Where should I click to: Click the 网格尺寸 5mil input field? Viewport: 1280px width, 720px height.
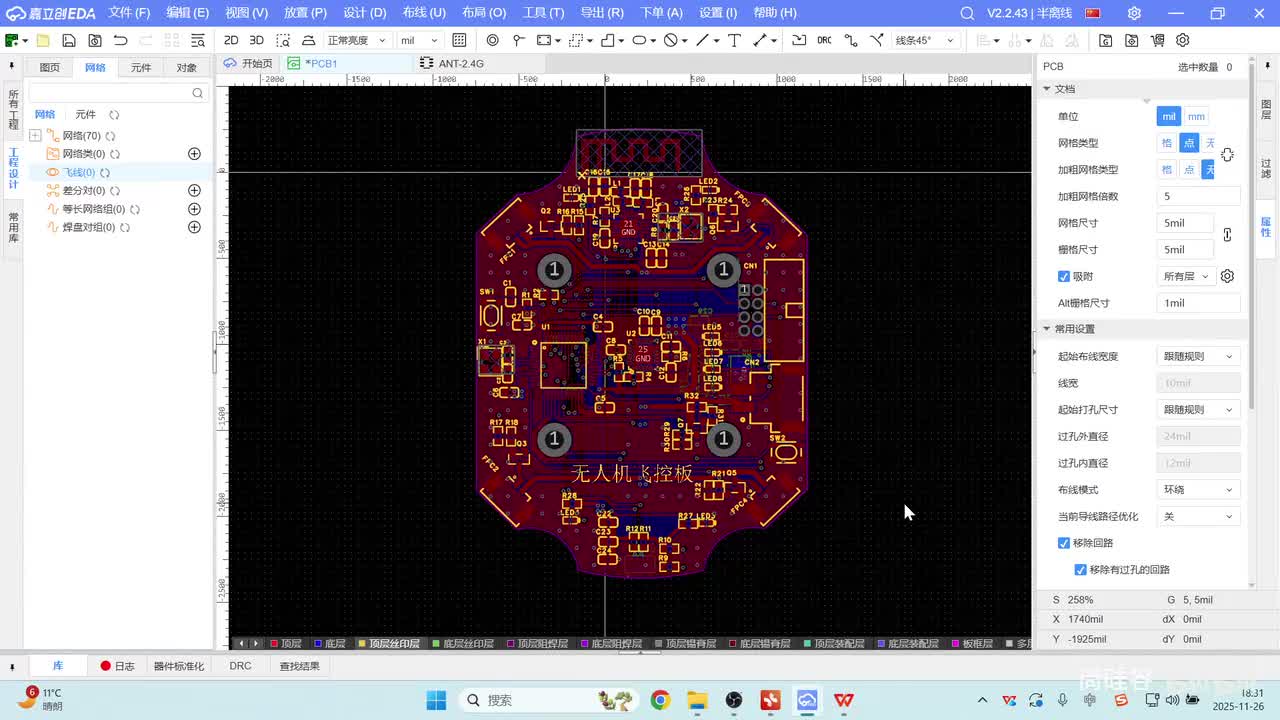coord(1185,223)
